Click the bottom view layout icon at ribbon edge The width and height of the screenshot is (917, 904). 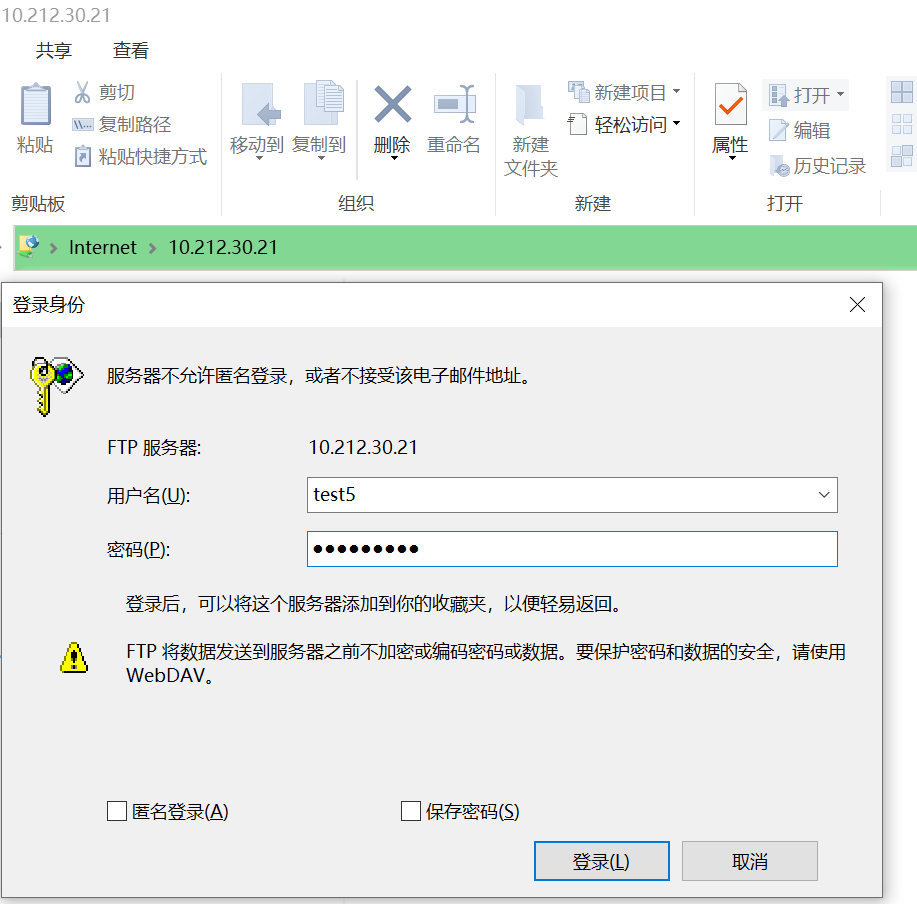901,157
